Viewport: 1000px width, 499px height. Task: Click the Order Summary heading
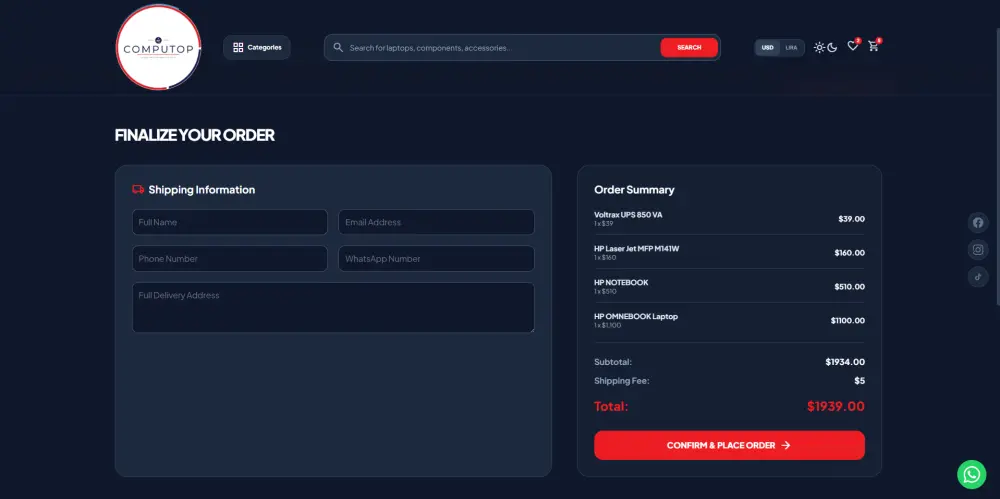(634, 190)
